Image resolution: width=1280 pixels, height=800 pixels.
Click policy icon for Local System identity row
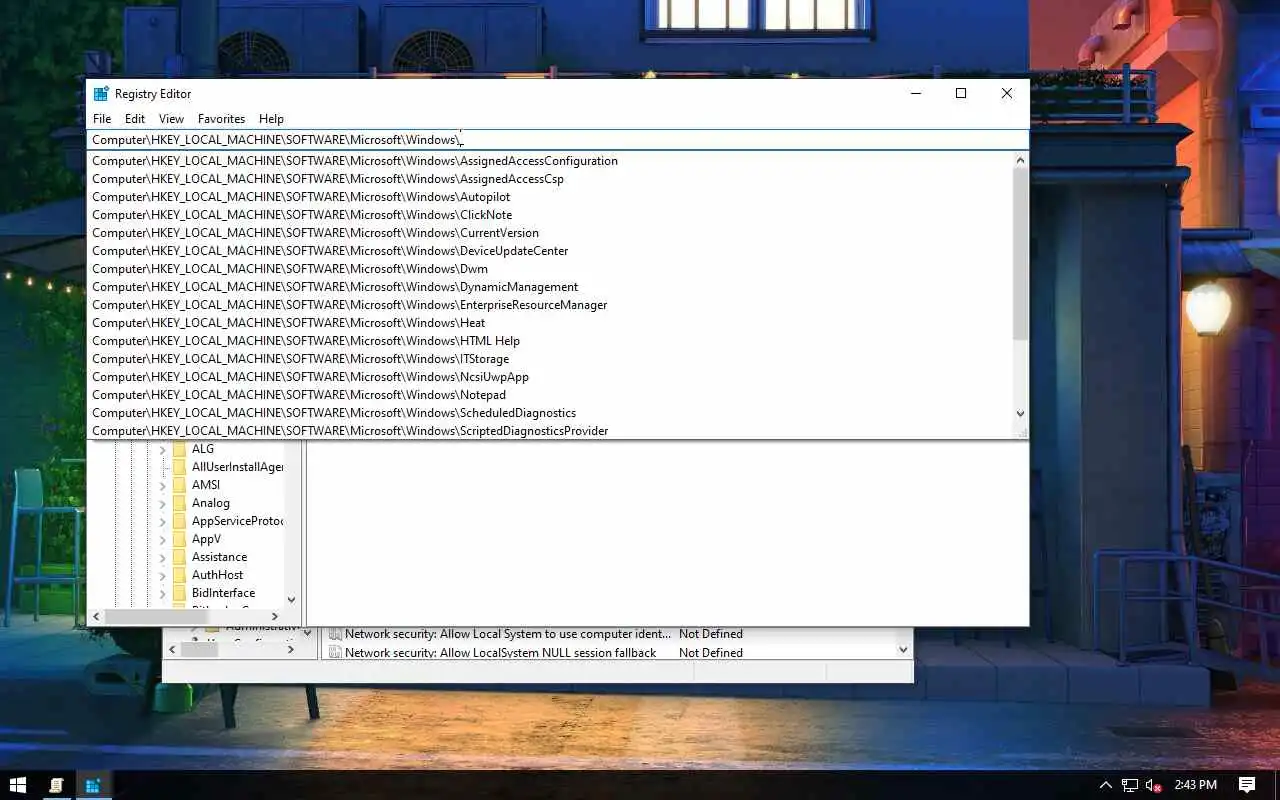click(x=336, y=634)
